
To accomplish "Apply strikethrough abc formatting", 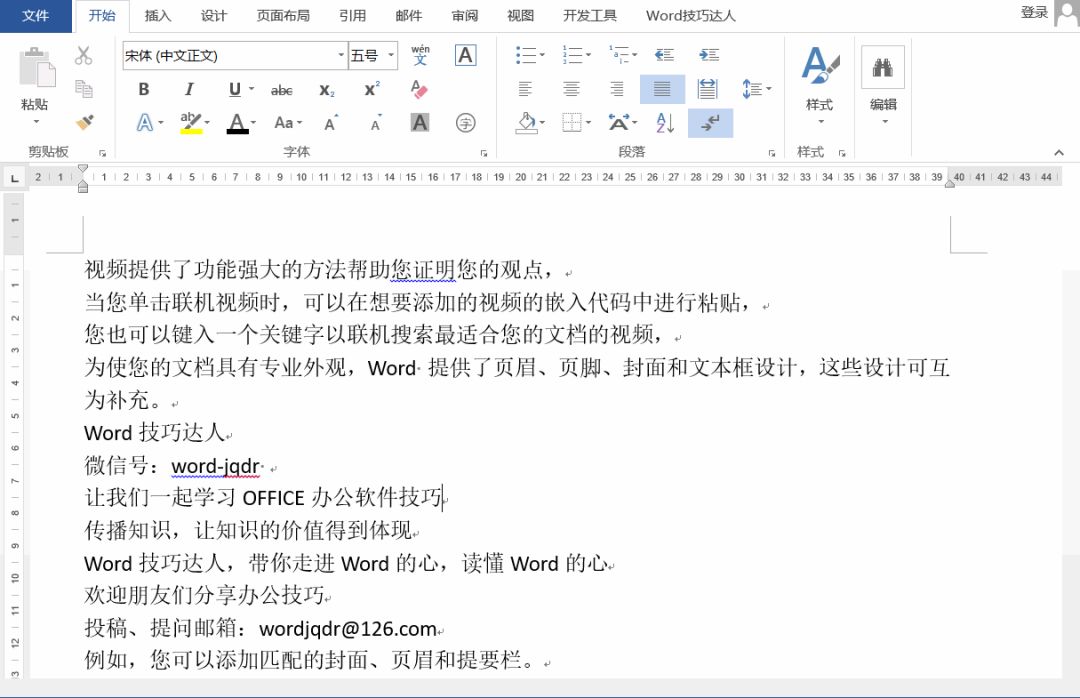I will point(281,90).
